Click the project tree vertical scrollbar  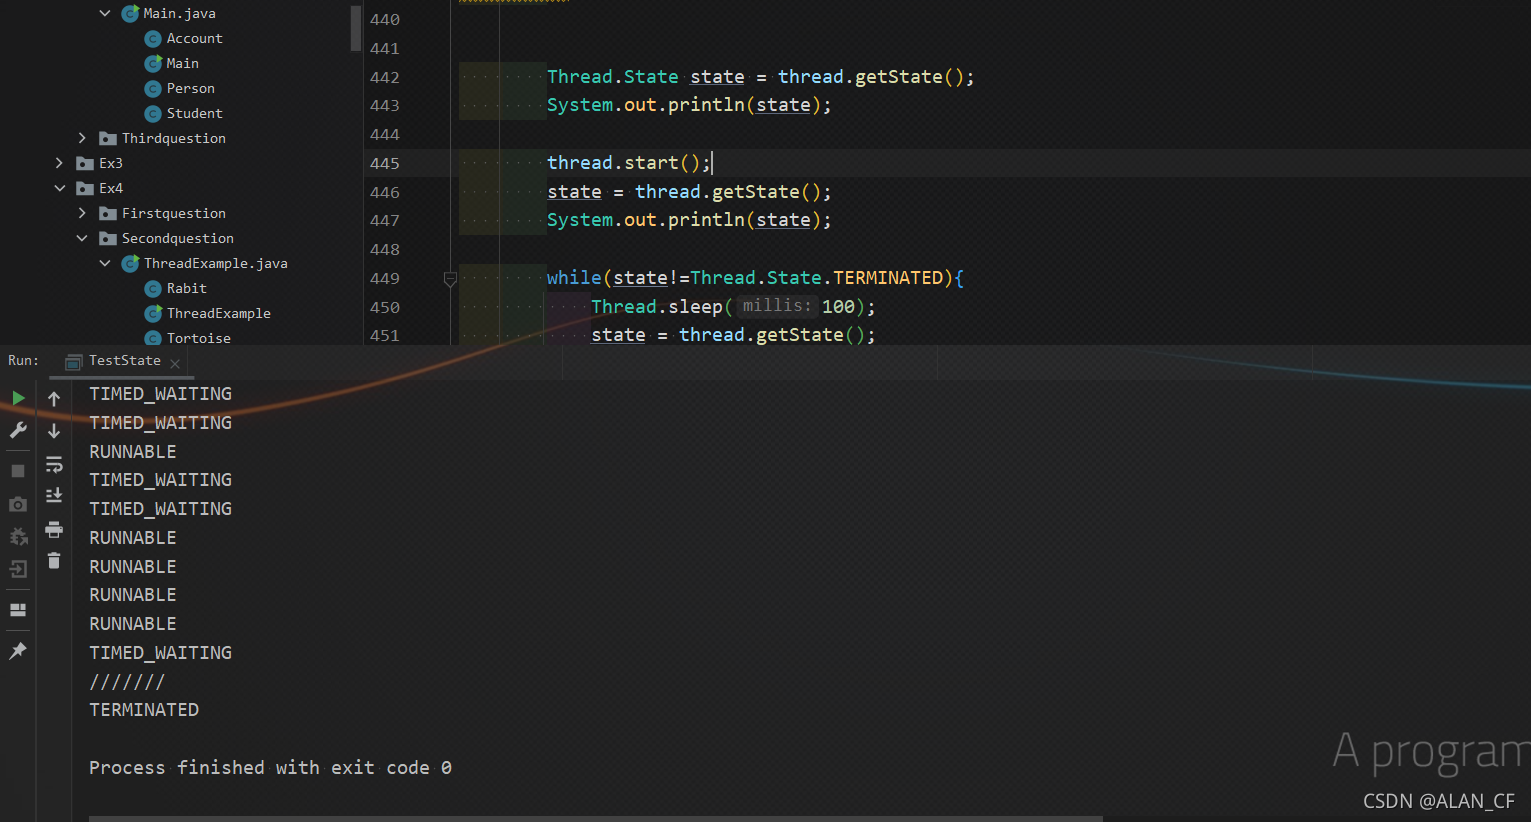point(356,28)
